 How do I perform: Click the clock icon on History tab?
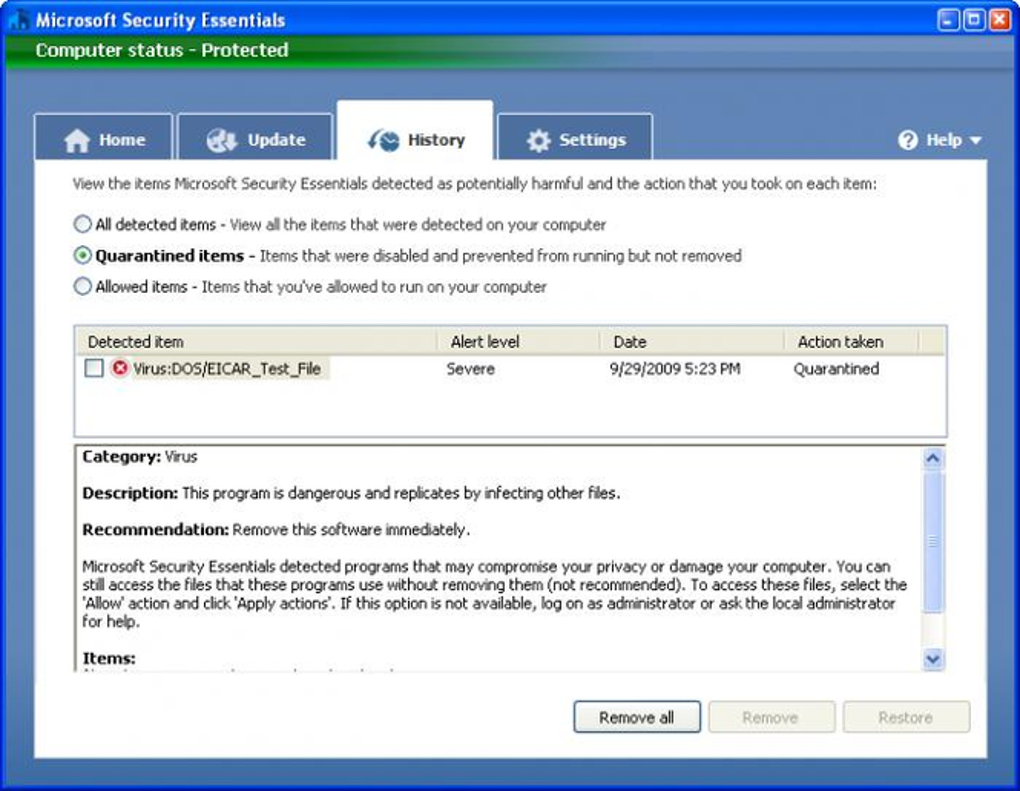coord(383,140)
